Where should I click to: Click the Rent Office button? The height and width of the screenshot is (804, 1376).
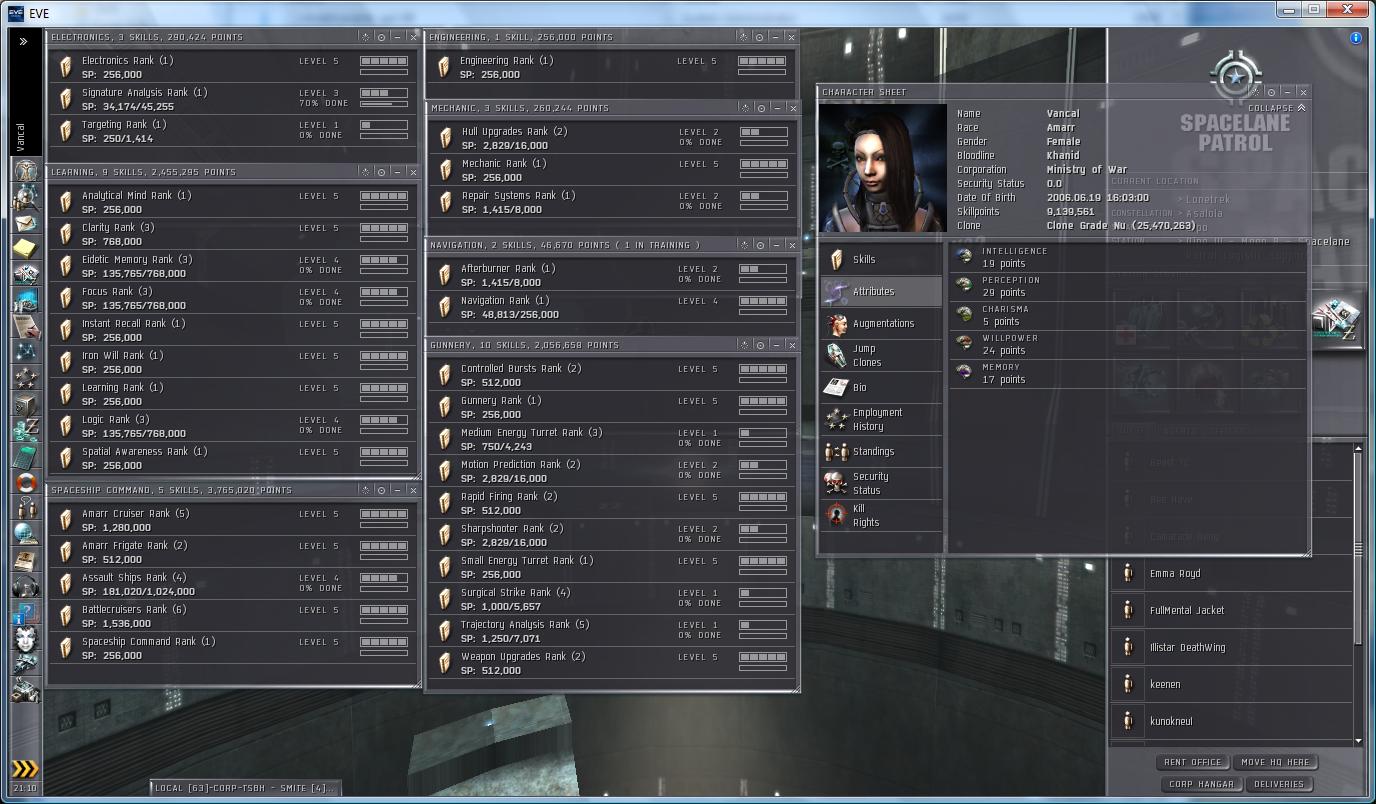coord(1193,762)
